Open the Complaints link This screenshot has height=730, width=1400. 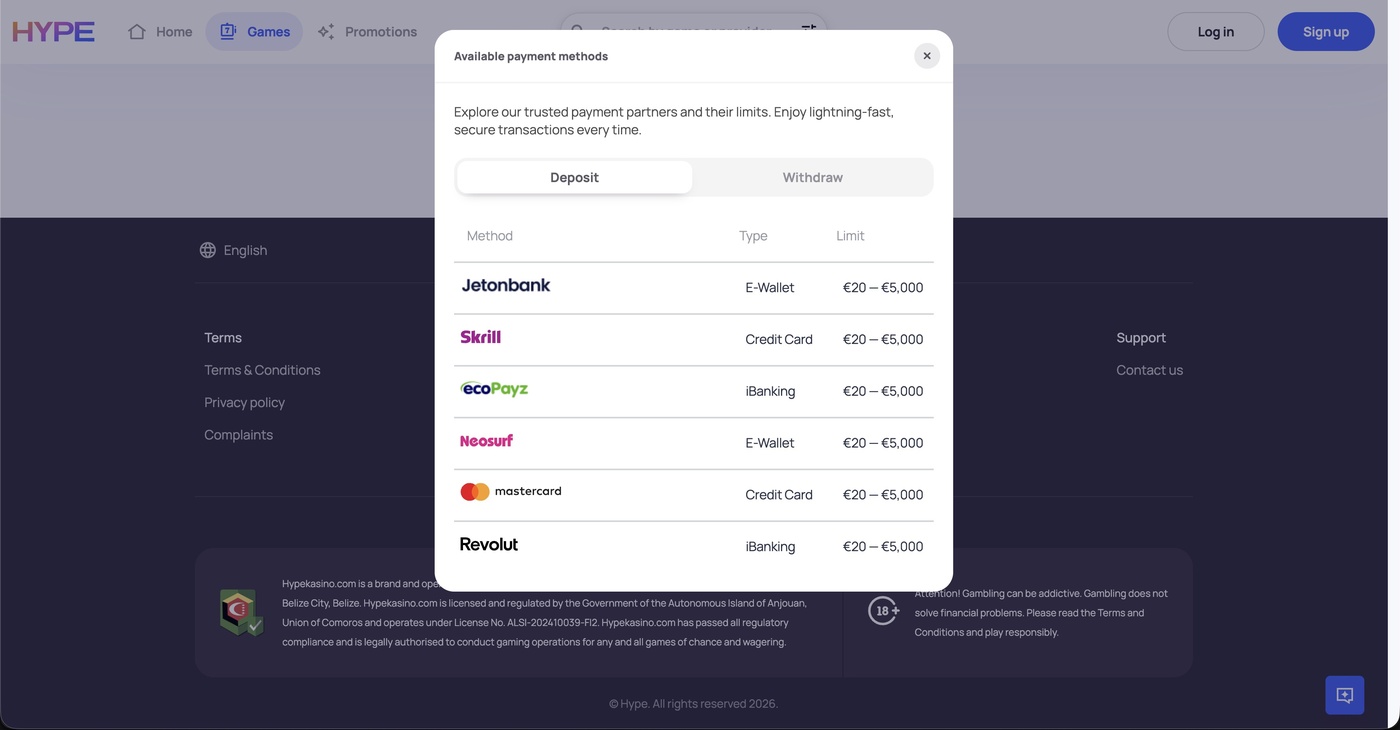238,435
